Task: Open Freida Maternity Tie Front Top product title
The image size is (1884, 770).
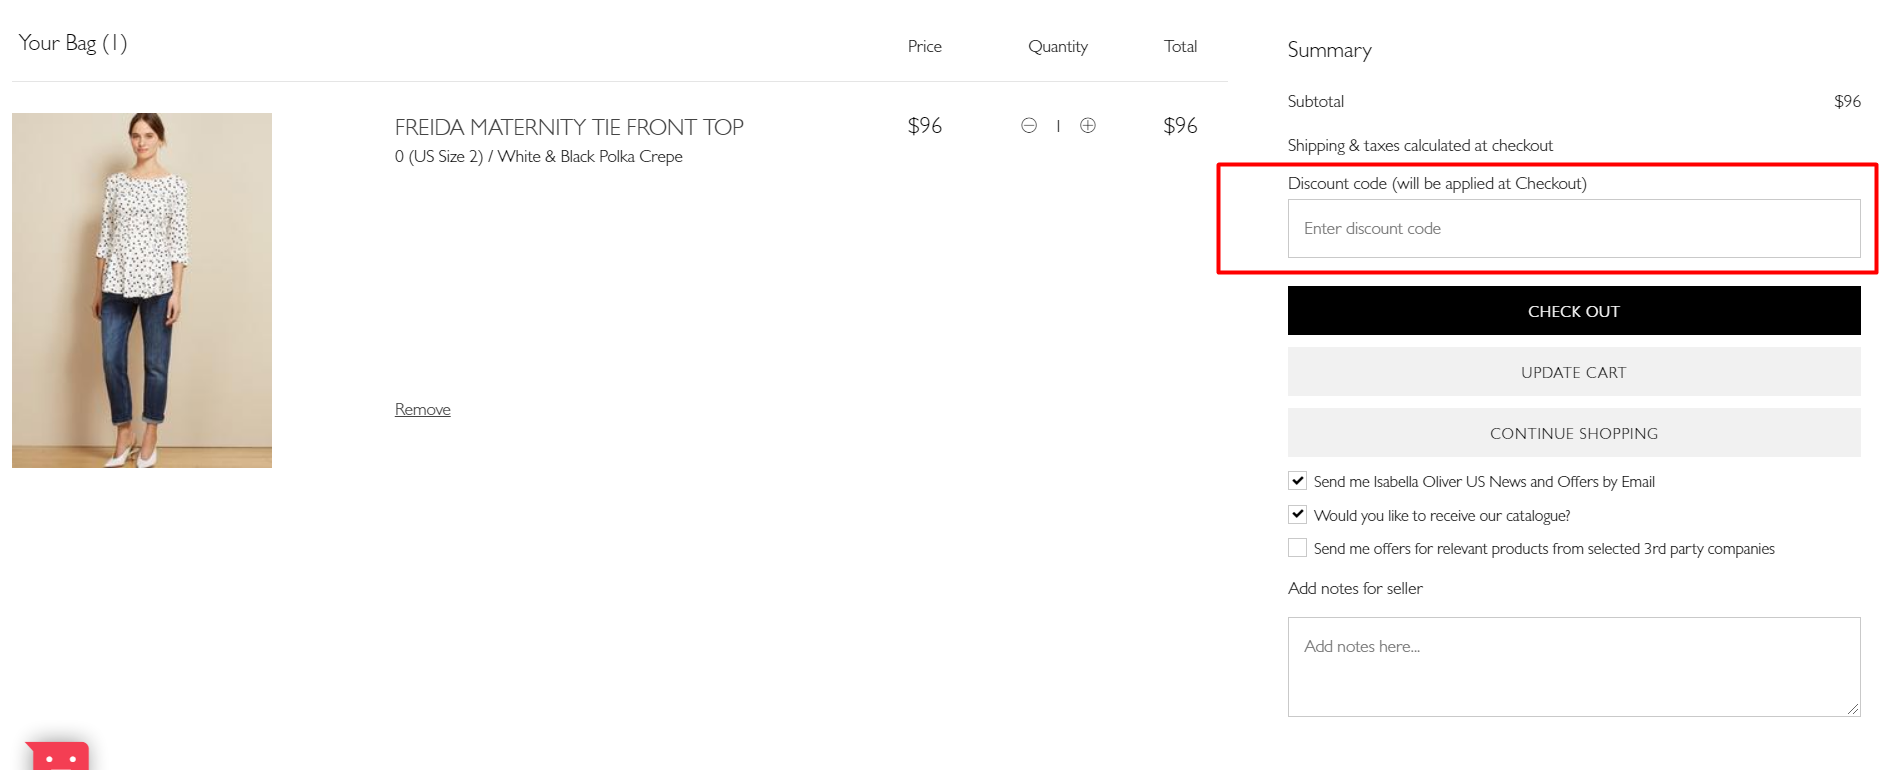Action: click(x=568, y=128)
